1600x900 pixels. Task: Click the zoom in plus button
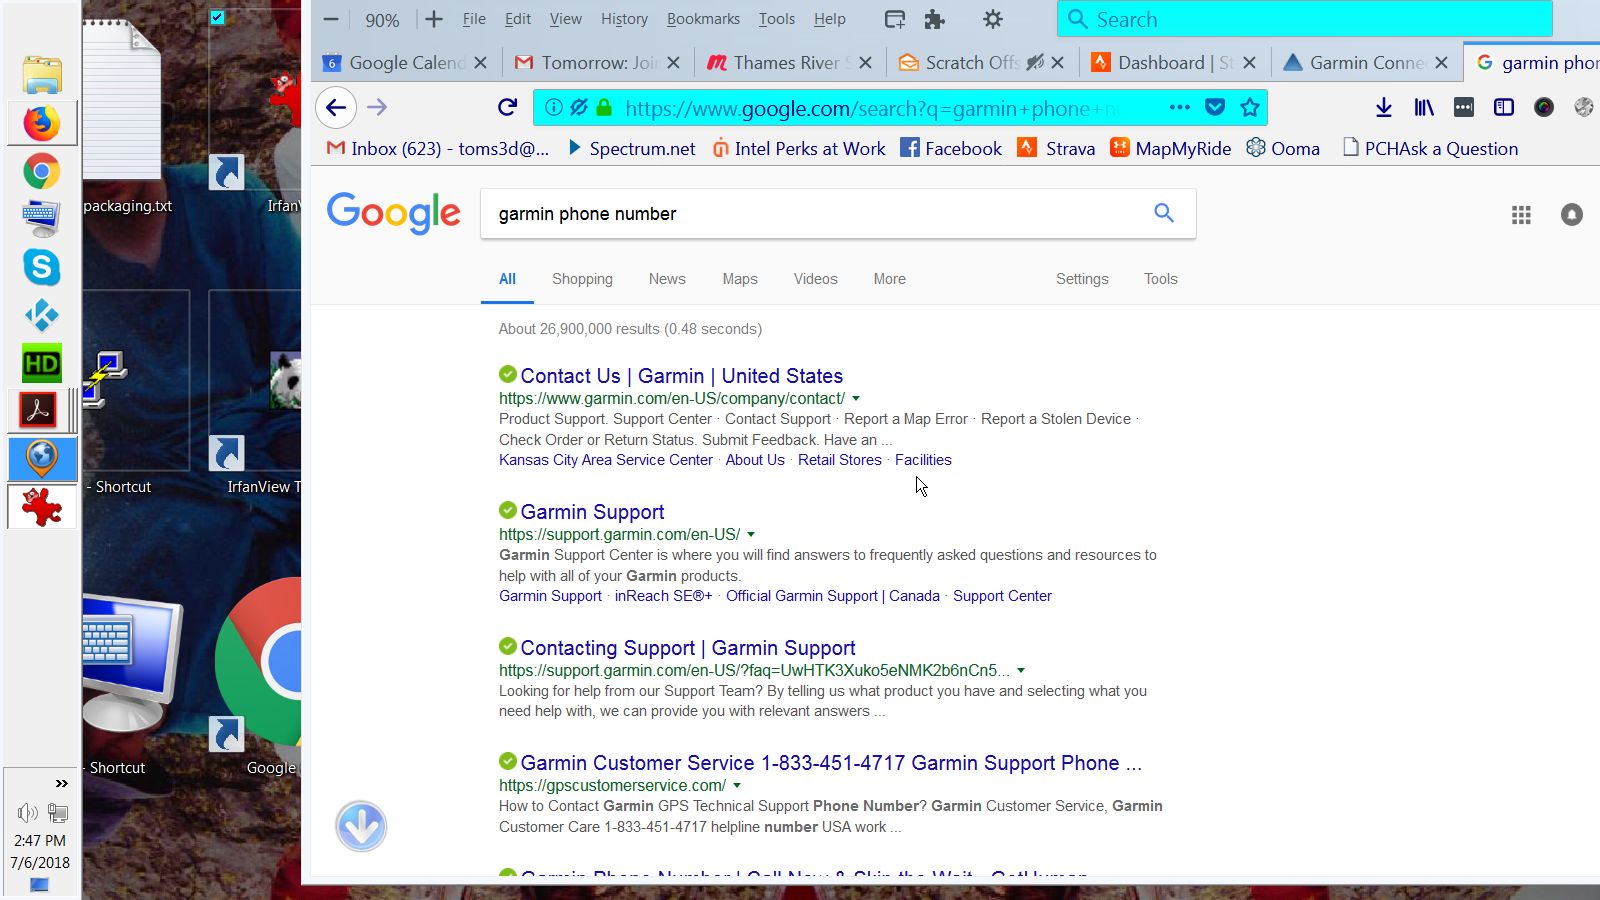(x=434, y=19)
